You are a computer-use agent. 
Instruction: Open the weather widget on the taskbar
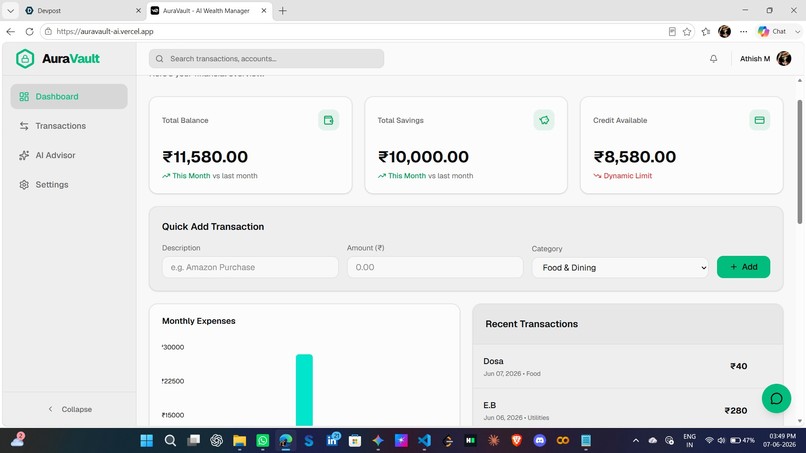click(17, 440)
